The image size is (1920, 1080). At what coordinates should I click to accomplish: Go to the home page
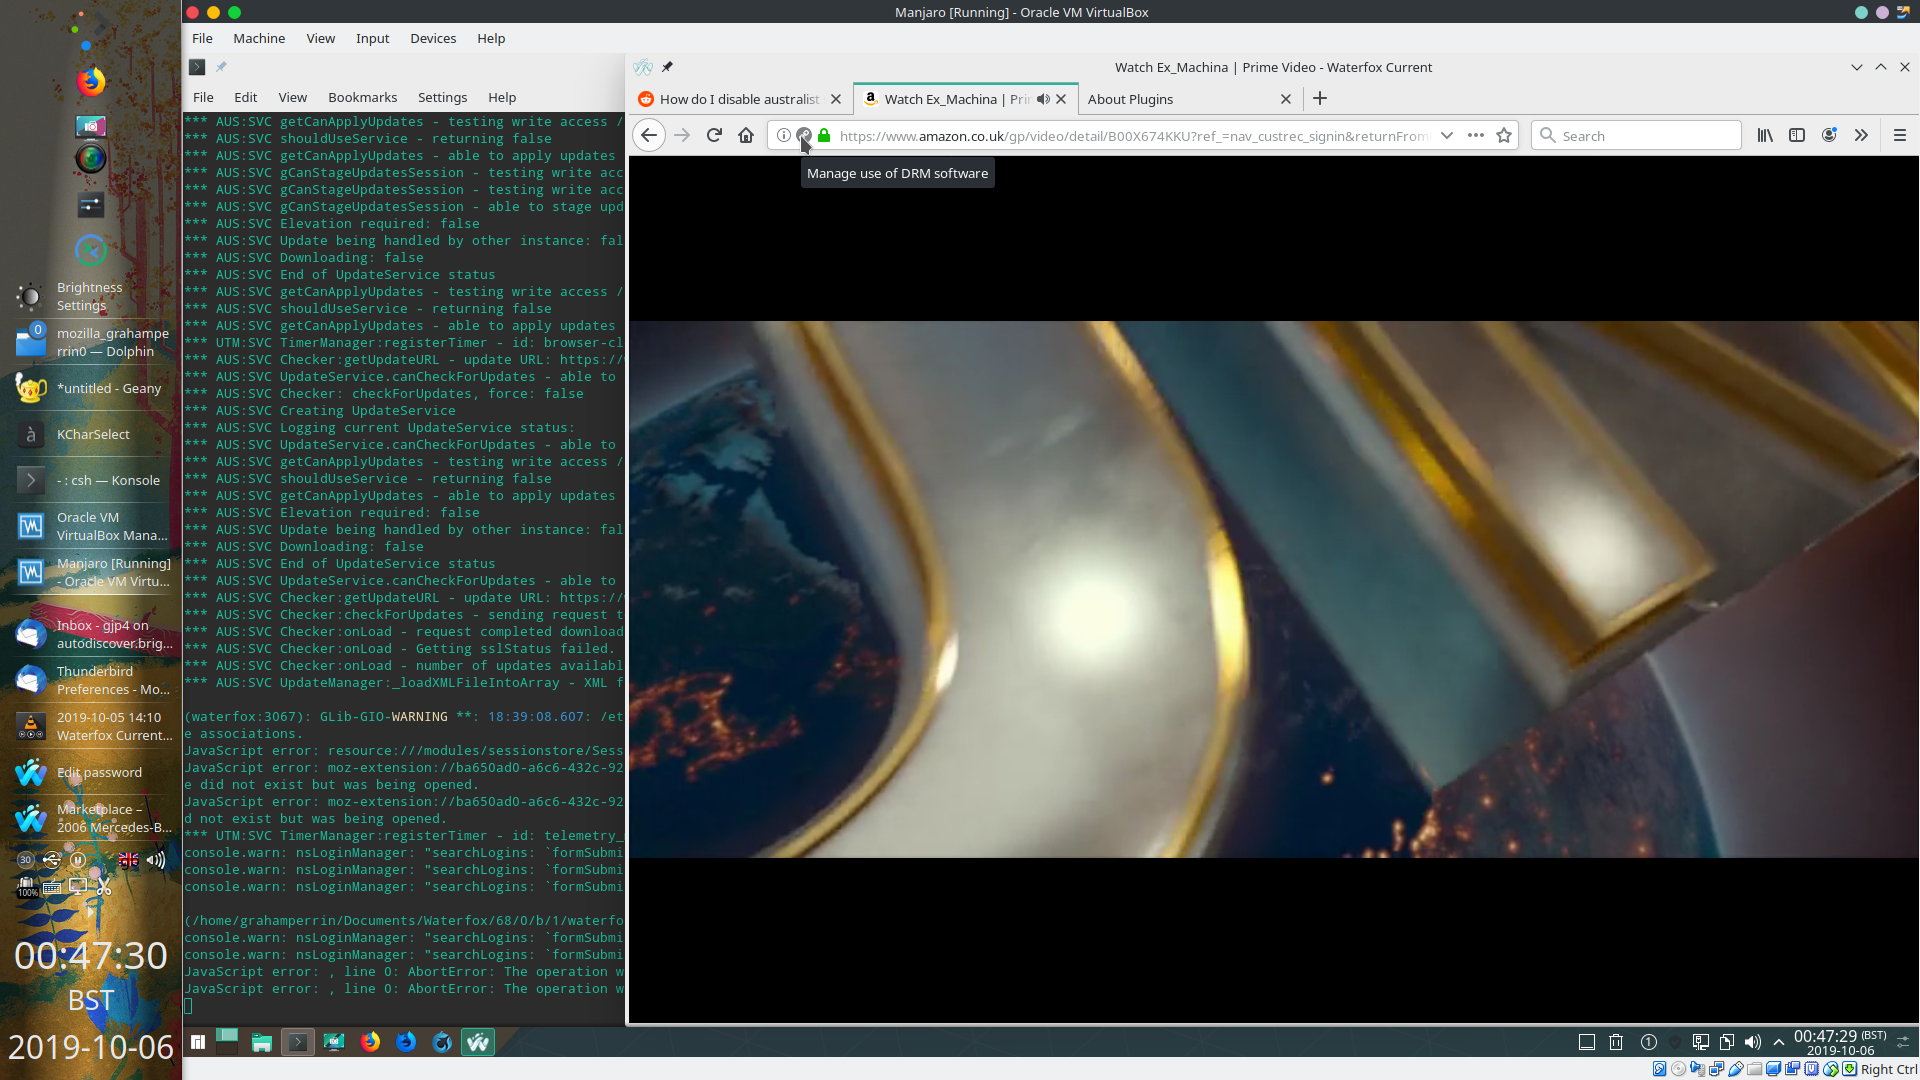746,135
